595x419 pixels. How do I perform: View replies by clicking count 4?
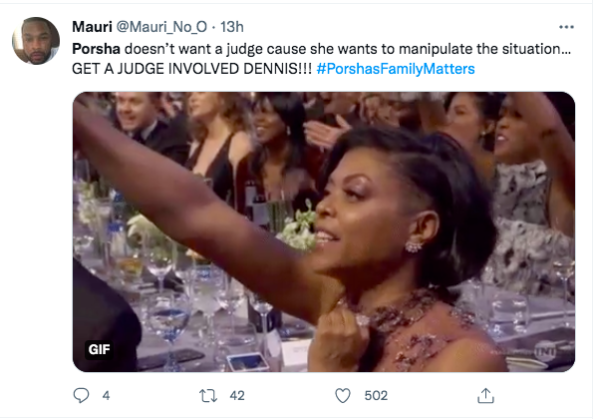(106, 396)
